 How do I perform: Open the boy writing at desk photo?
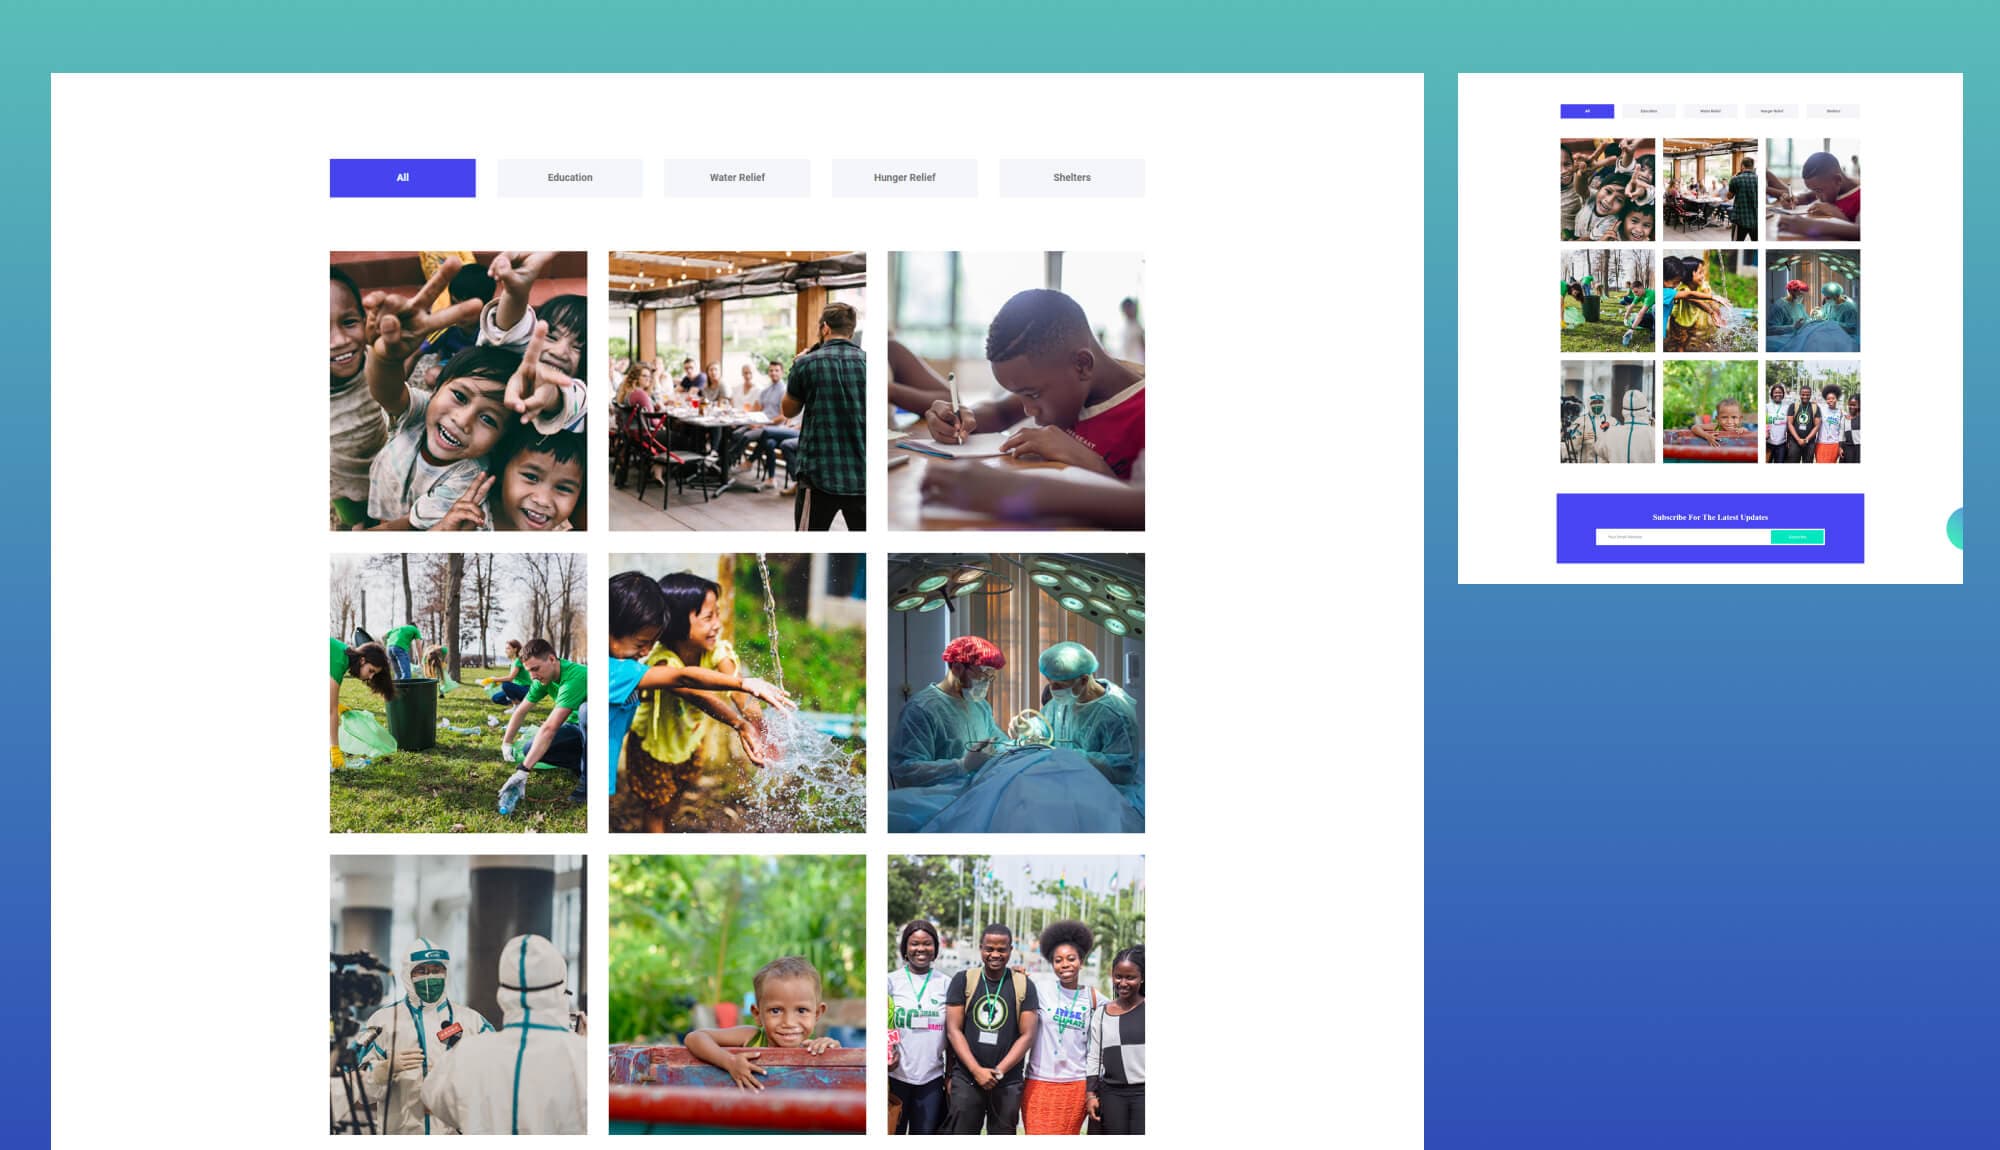click(1016, 391)
